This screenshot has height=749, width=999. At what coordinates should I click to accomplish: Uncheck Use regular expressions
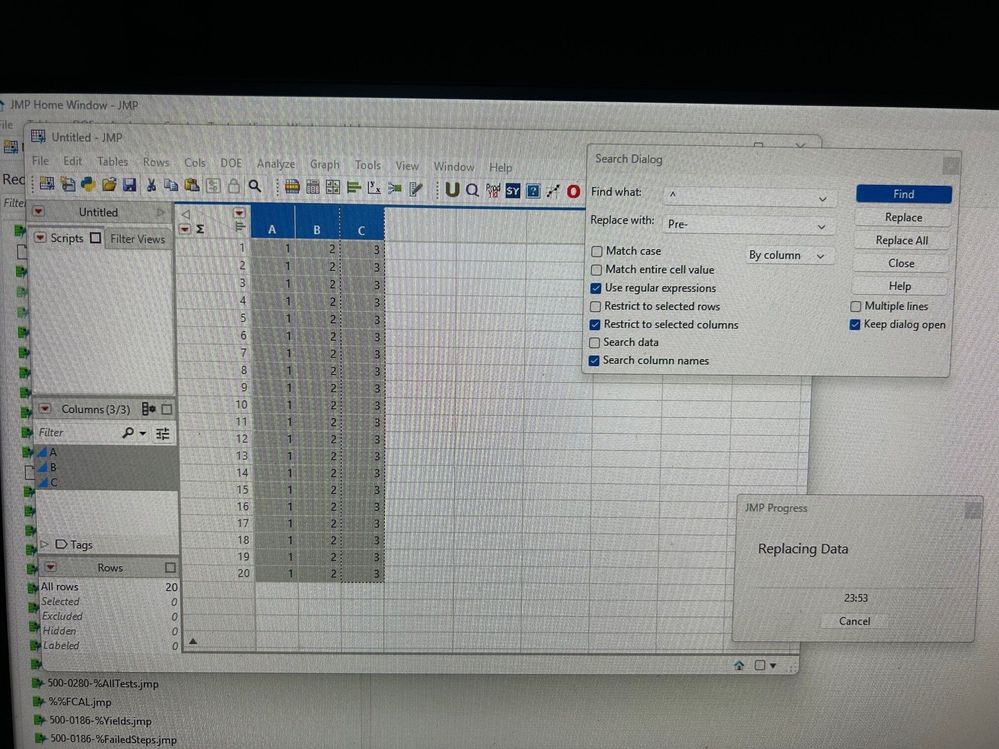point(596,288)
